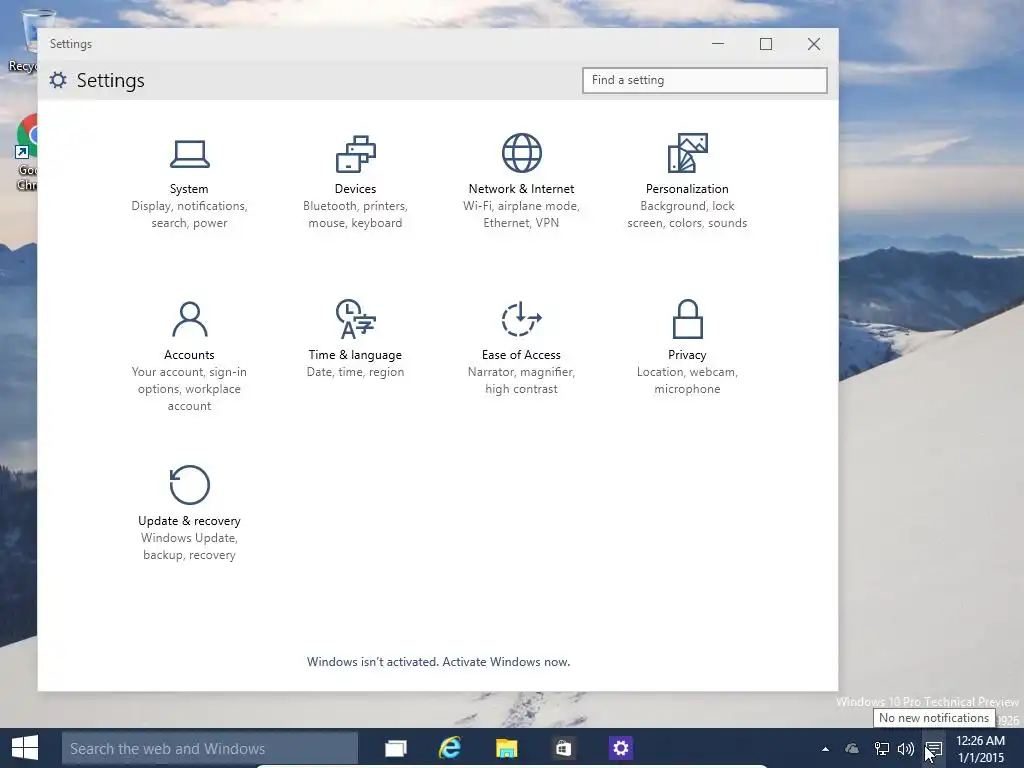Open the Store app on taskbar
Viewport: 1024px width, 768px height.
563,748
